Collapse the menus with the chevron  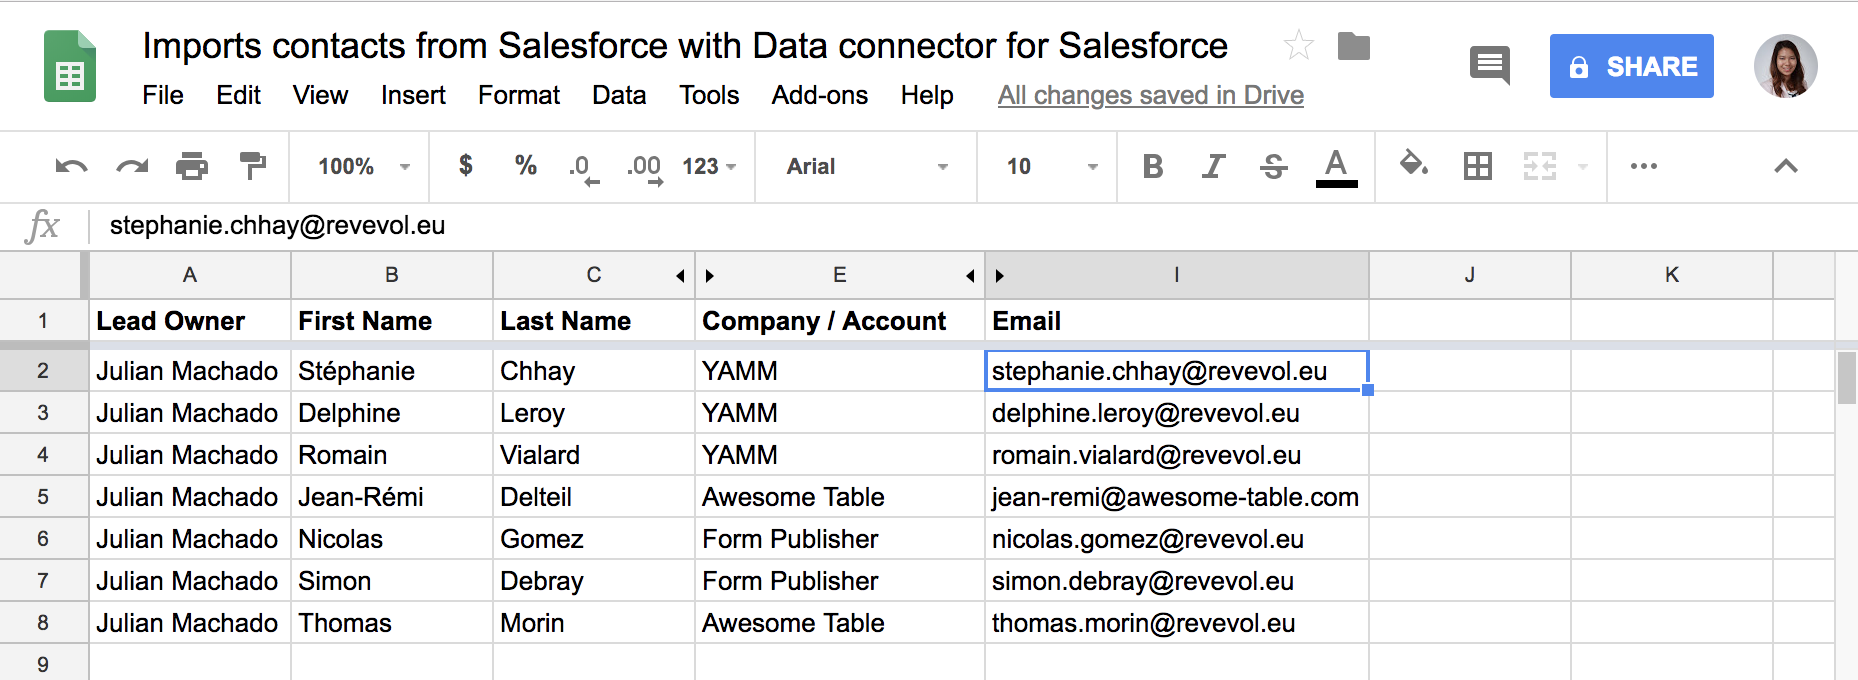coord(1786,166)
